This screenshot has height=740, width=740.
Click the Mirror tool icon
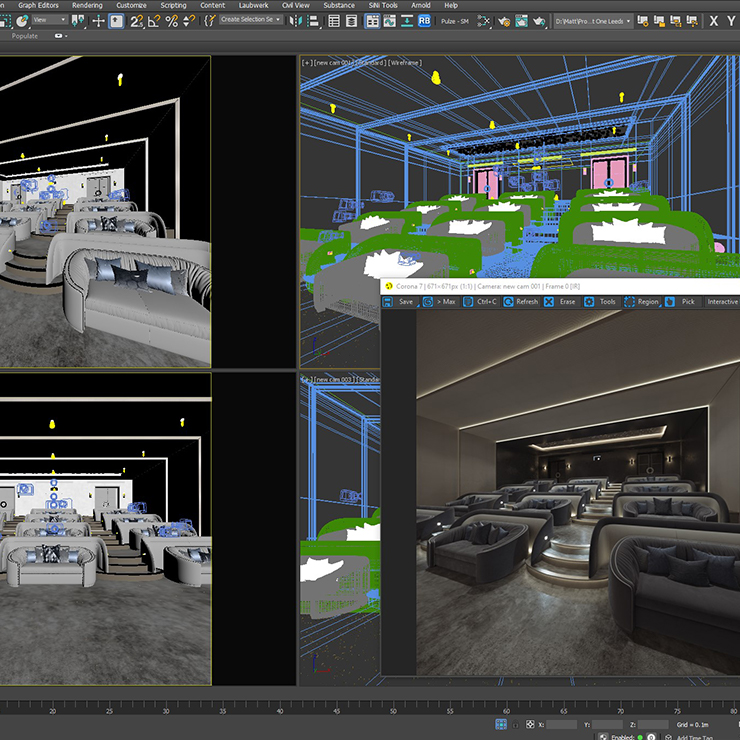tap(295, 21)
